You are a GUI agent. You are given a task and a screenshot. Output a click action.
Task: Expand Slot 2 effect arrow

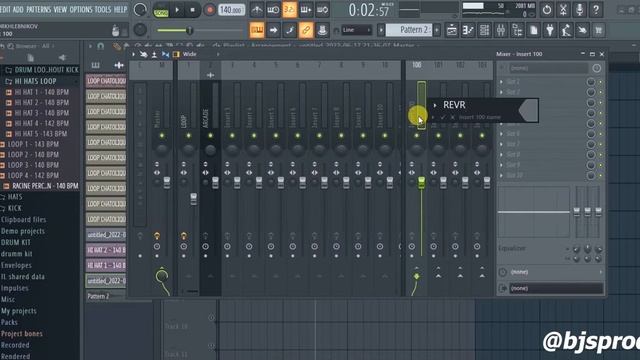[x=501, y=92]
